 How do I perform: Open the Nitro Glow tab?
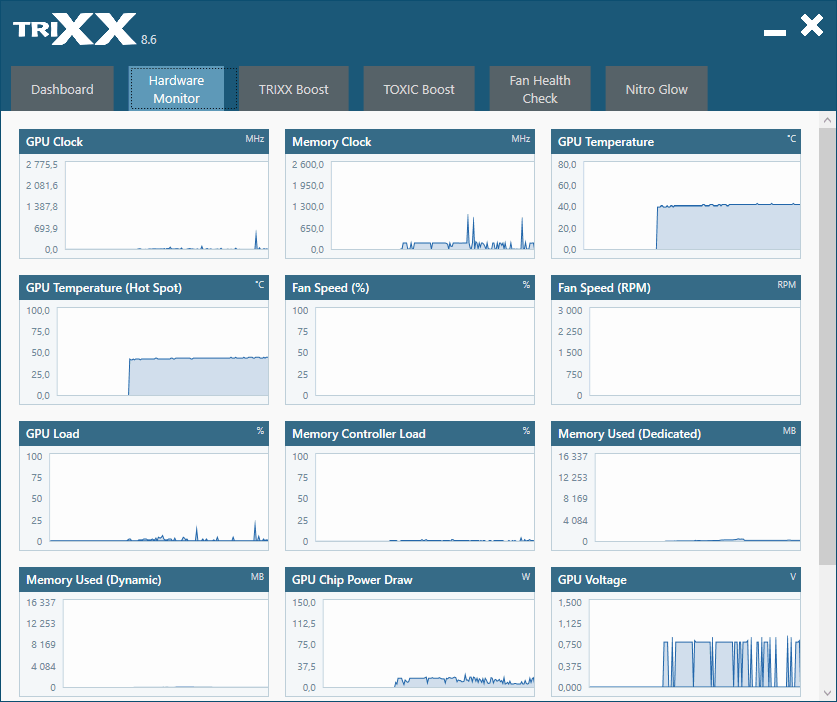656,89
